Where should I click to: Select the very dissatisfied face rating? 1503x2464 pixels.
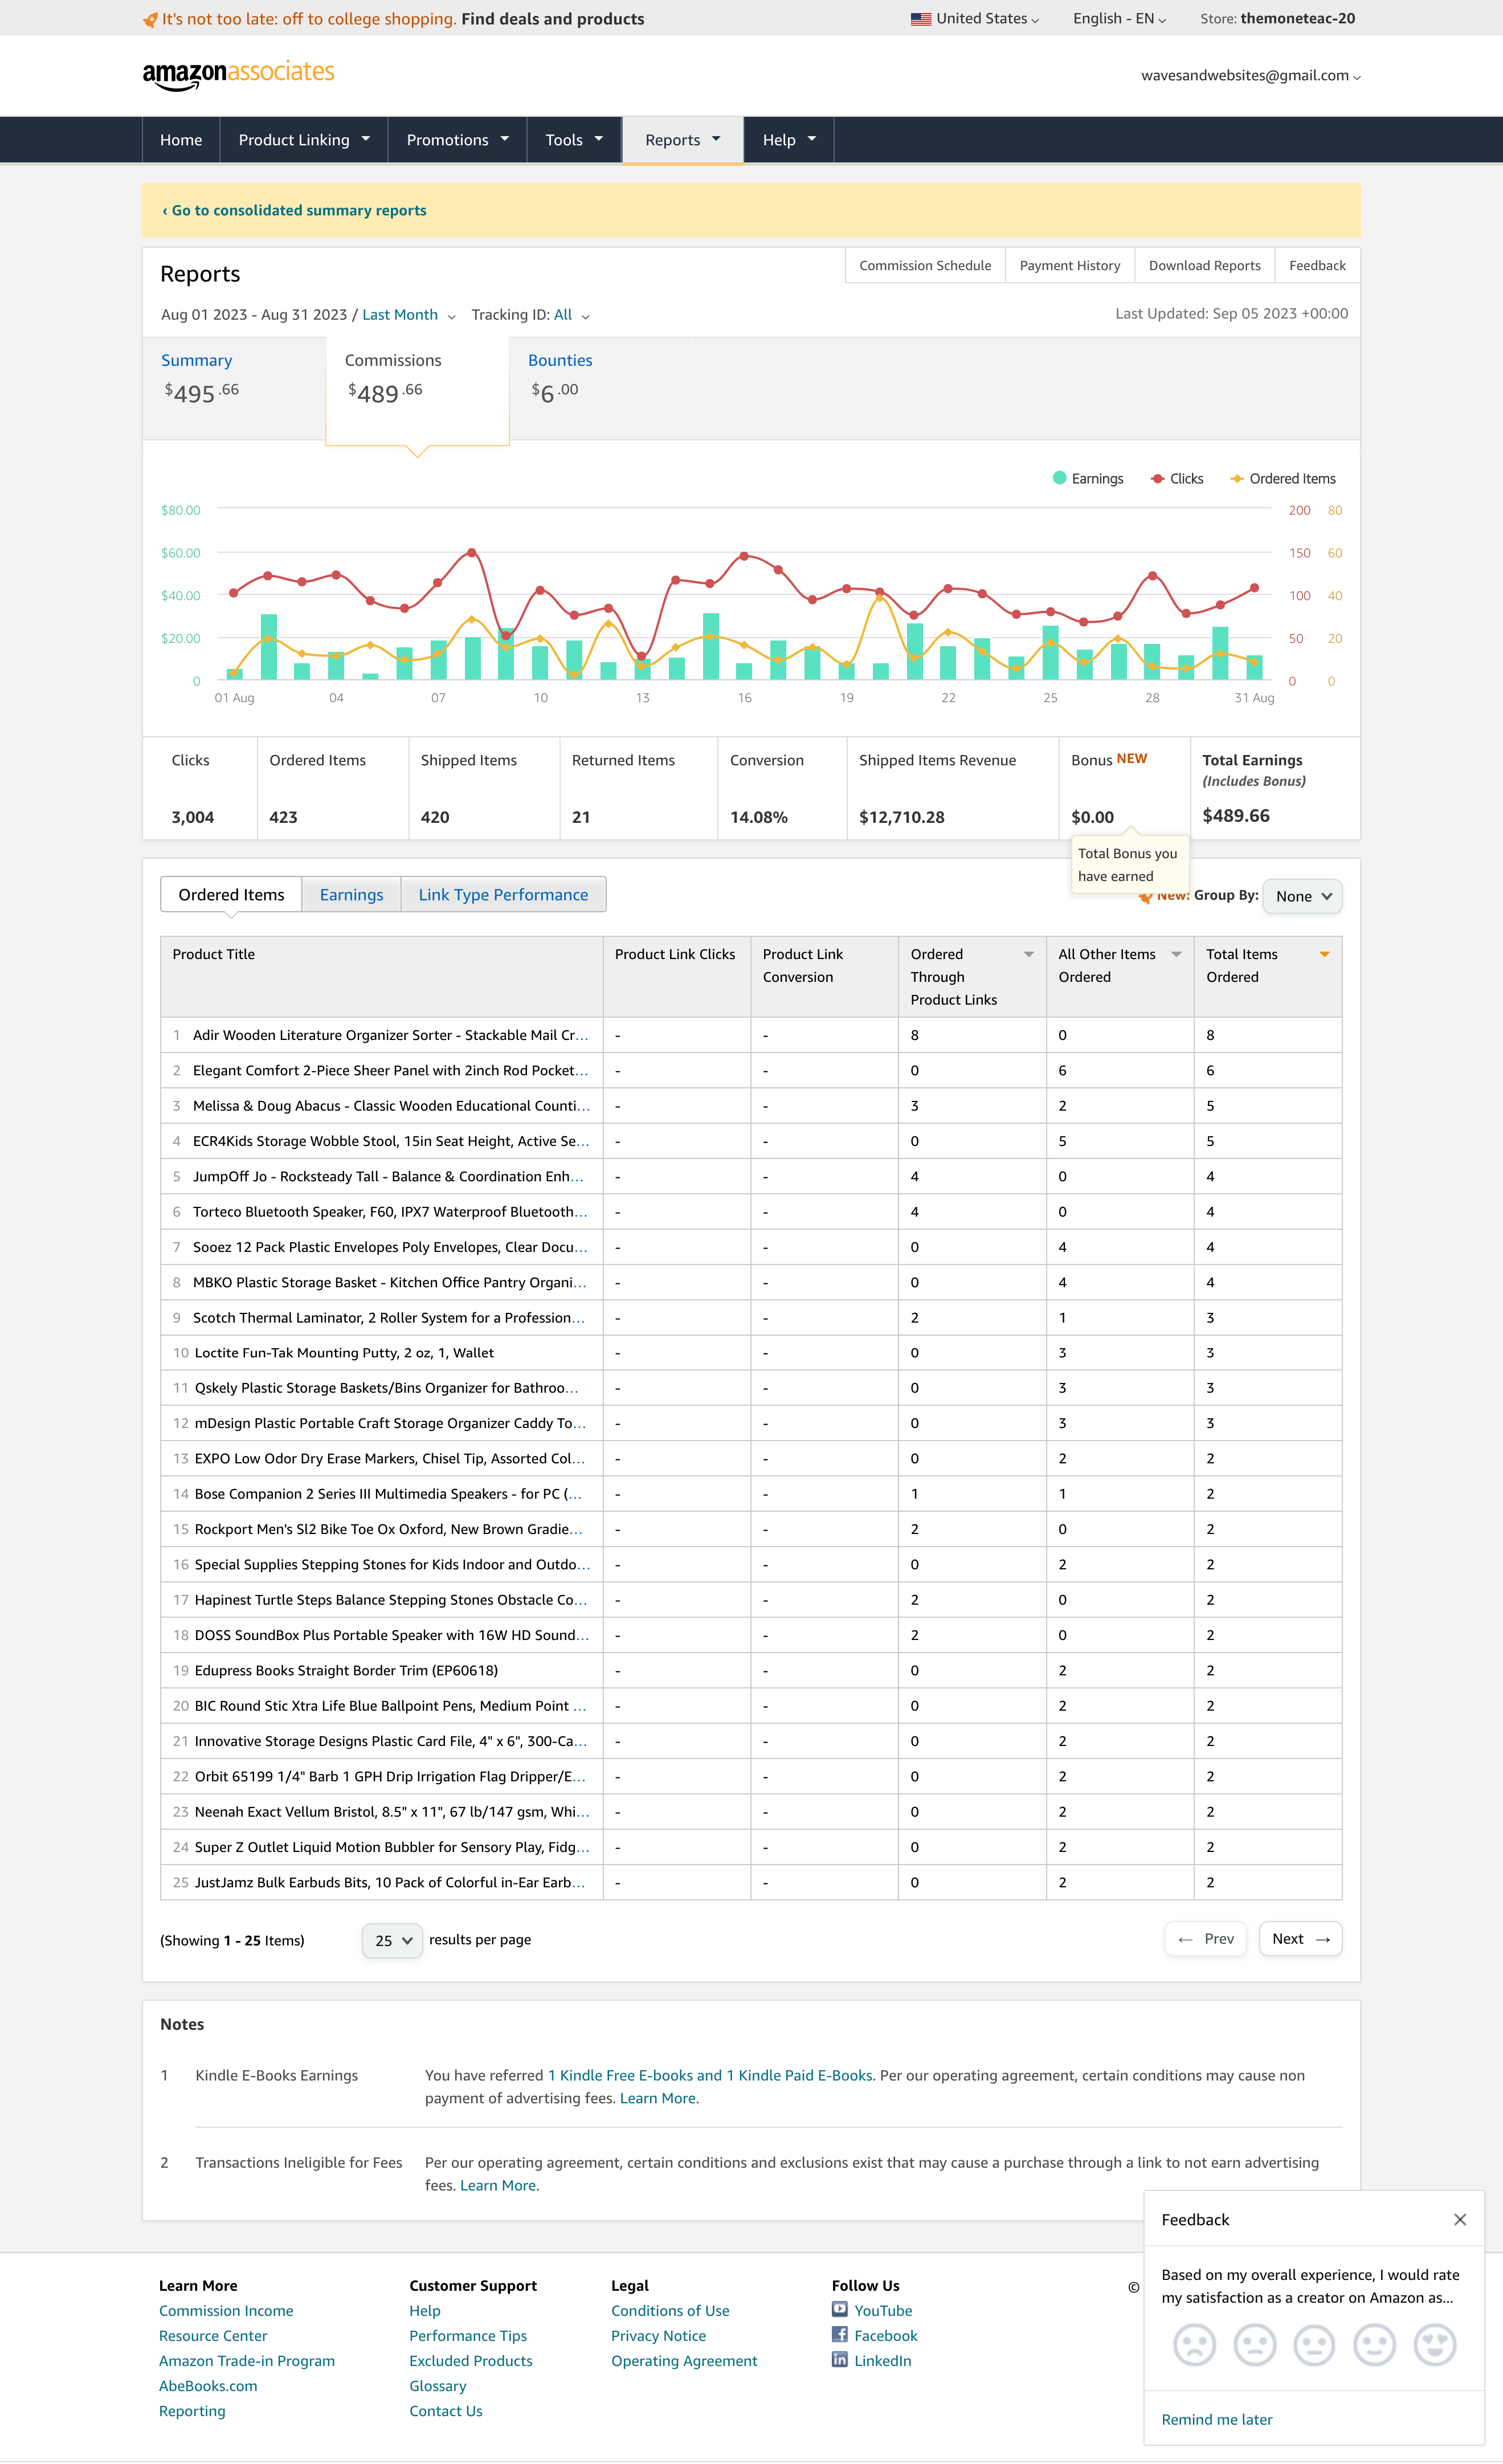point(1194,2344)
